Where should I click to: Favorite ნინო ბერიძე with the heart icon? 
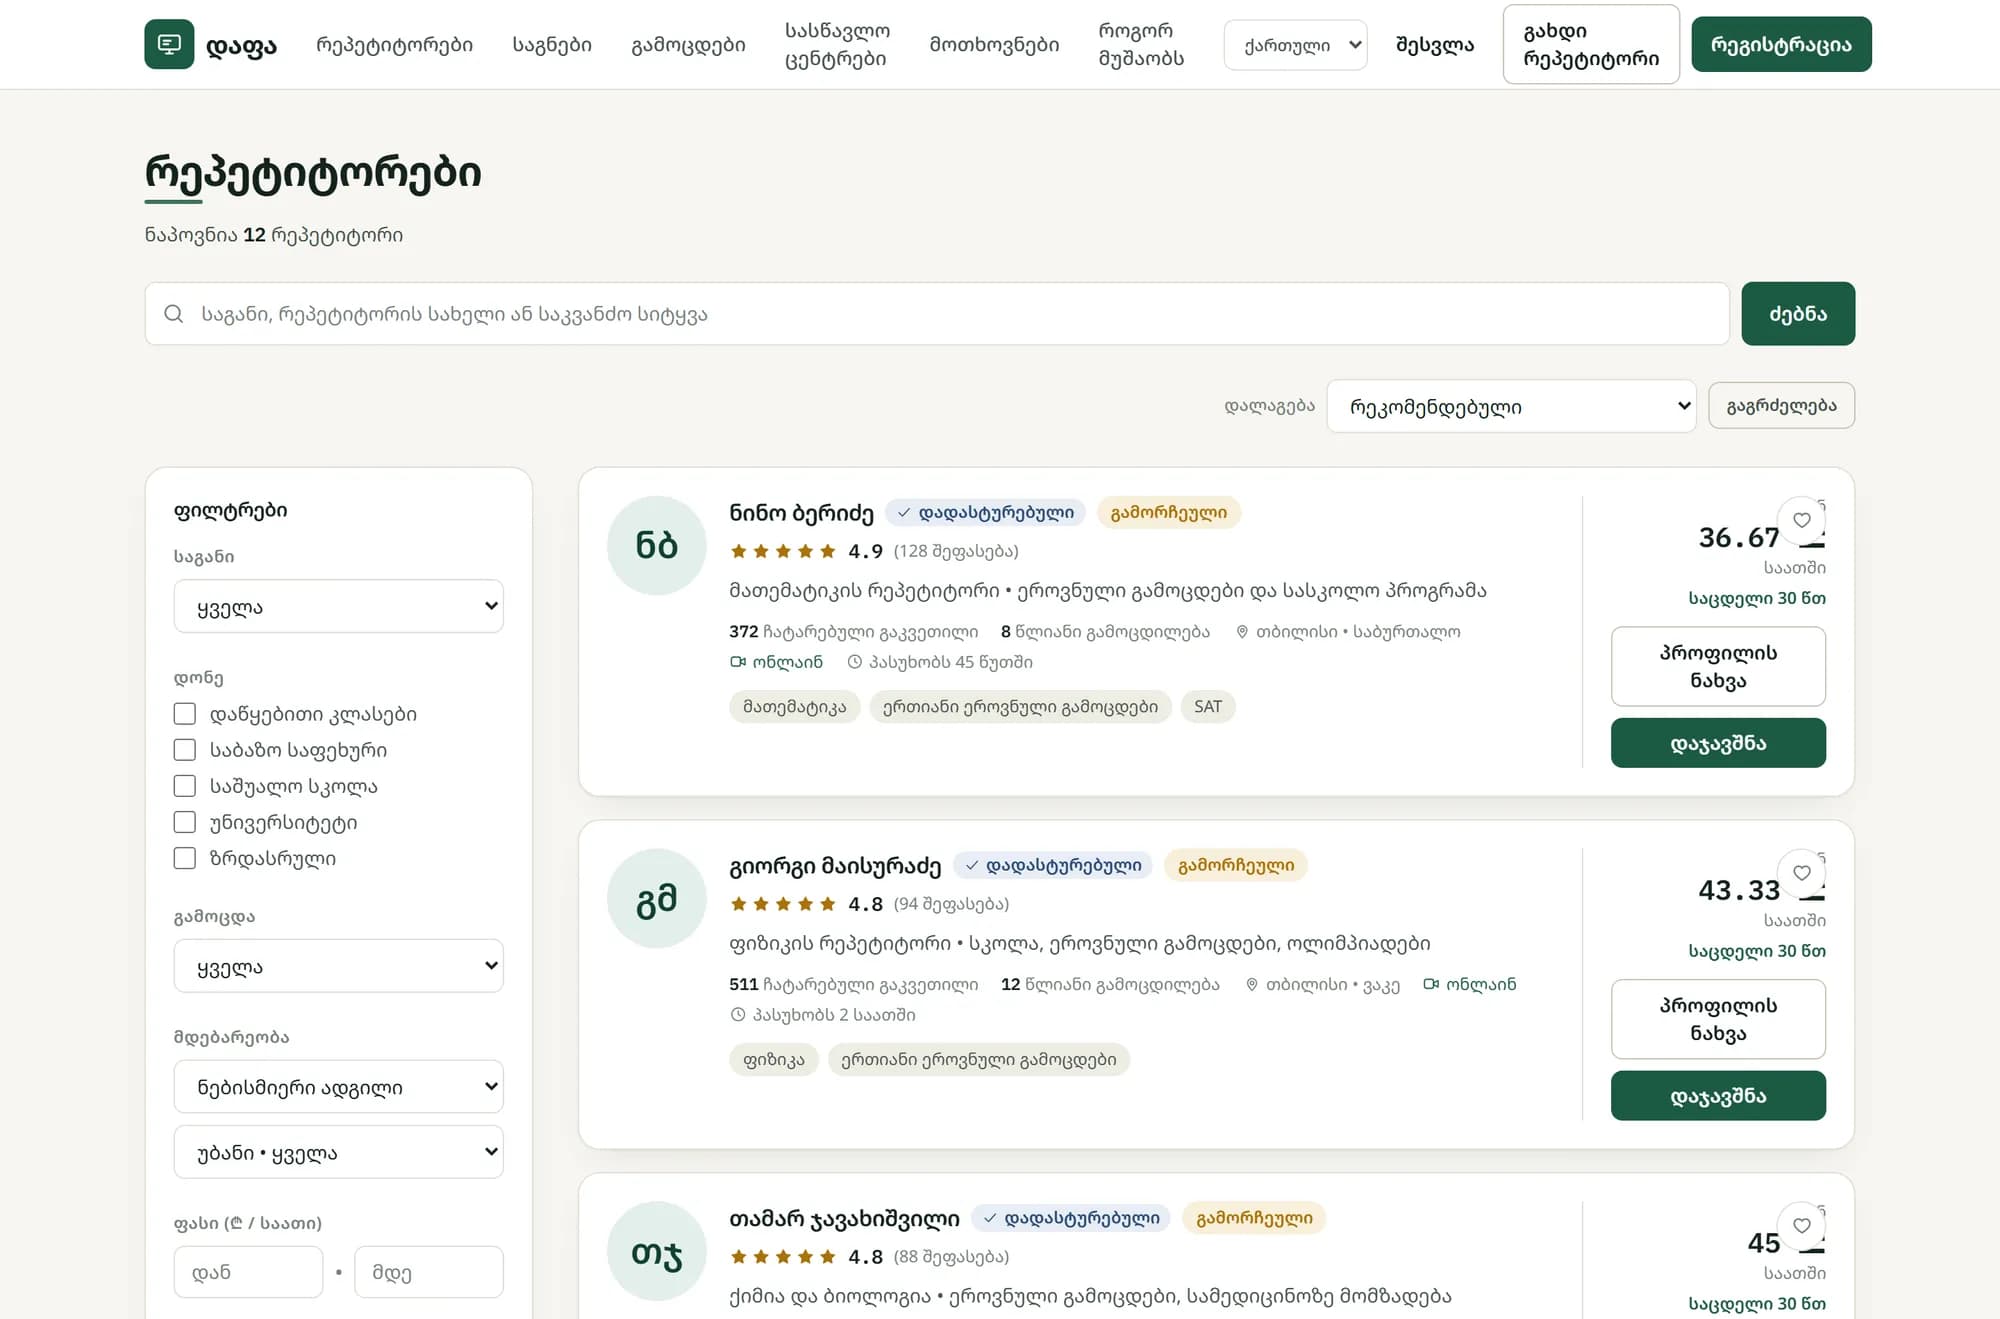(1801, 520)
